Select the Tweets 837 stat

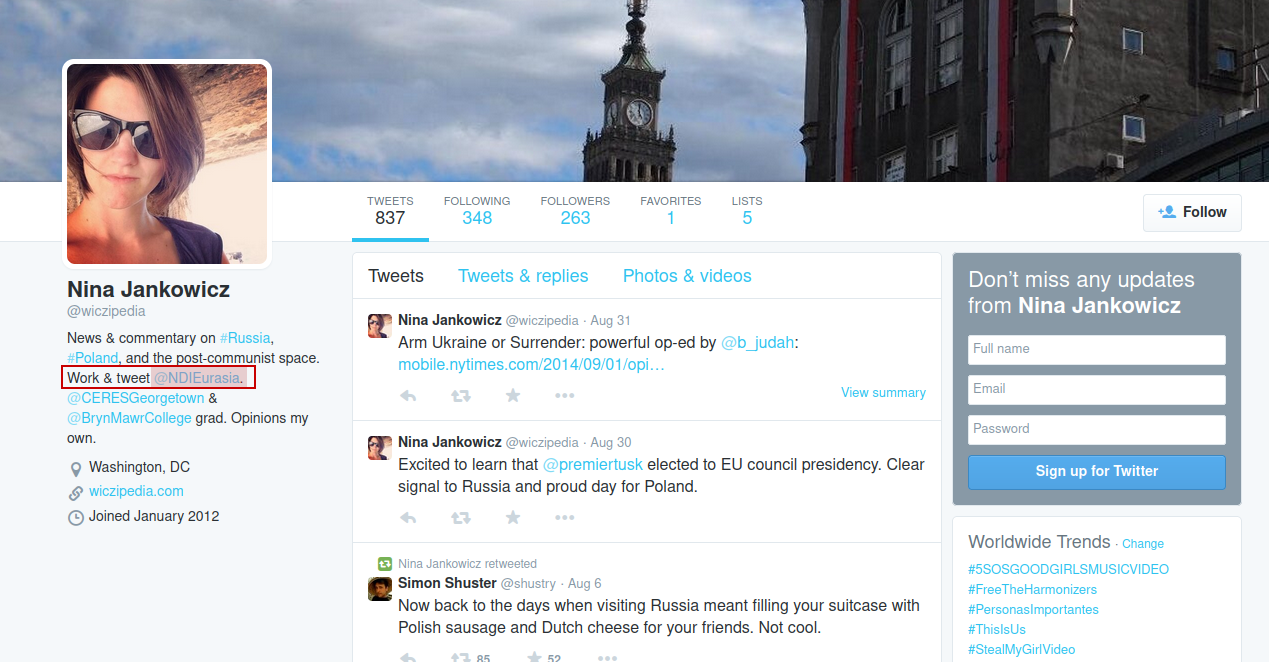coord(390,210)
